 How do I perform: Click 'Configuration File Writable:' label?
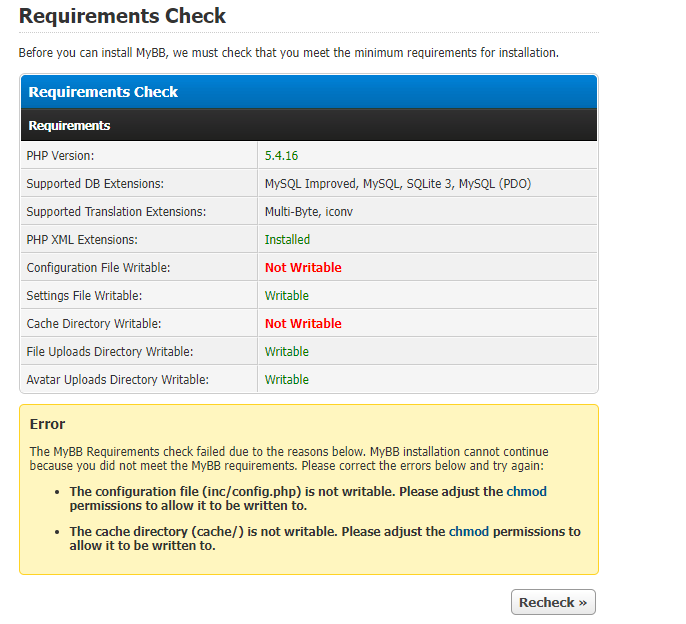click(x=98, y=267)
